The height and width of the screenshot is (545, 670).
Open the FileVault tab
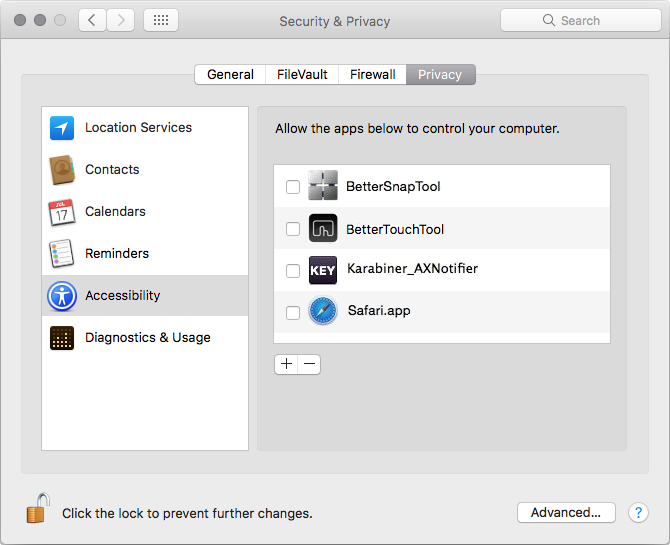[x=302, y=74]
